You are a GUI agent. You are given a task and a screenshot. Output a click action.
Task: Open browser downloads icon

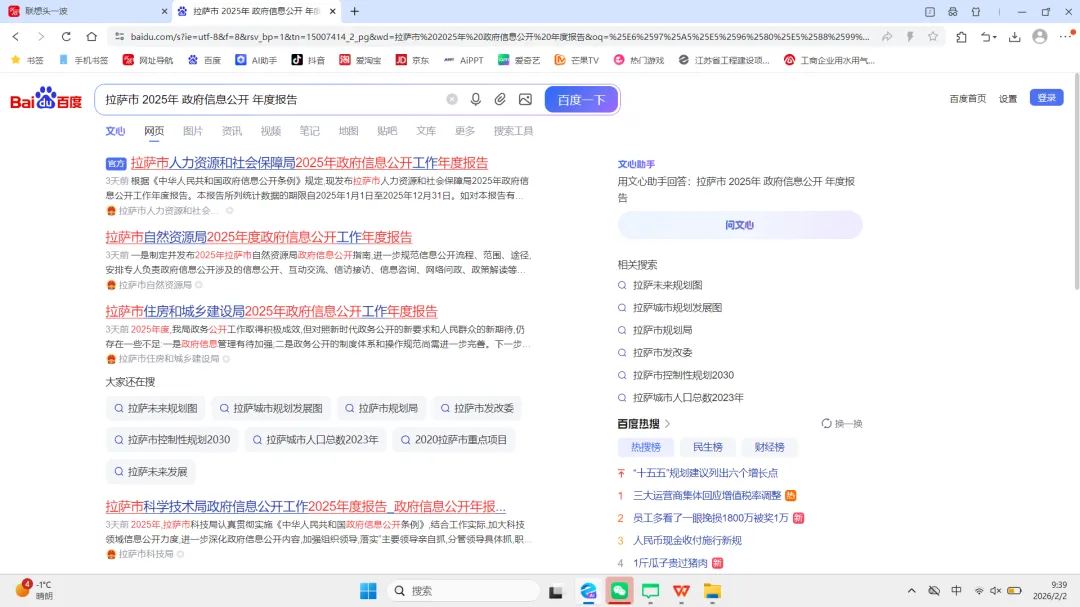click(1015, 37)
